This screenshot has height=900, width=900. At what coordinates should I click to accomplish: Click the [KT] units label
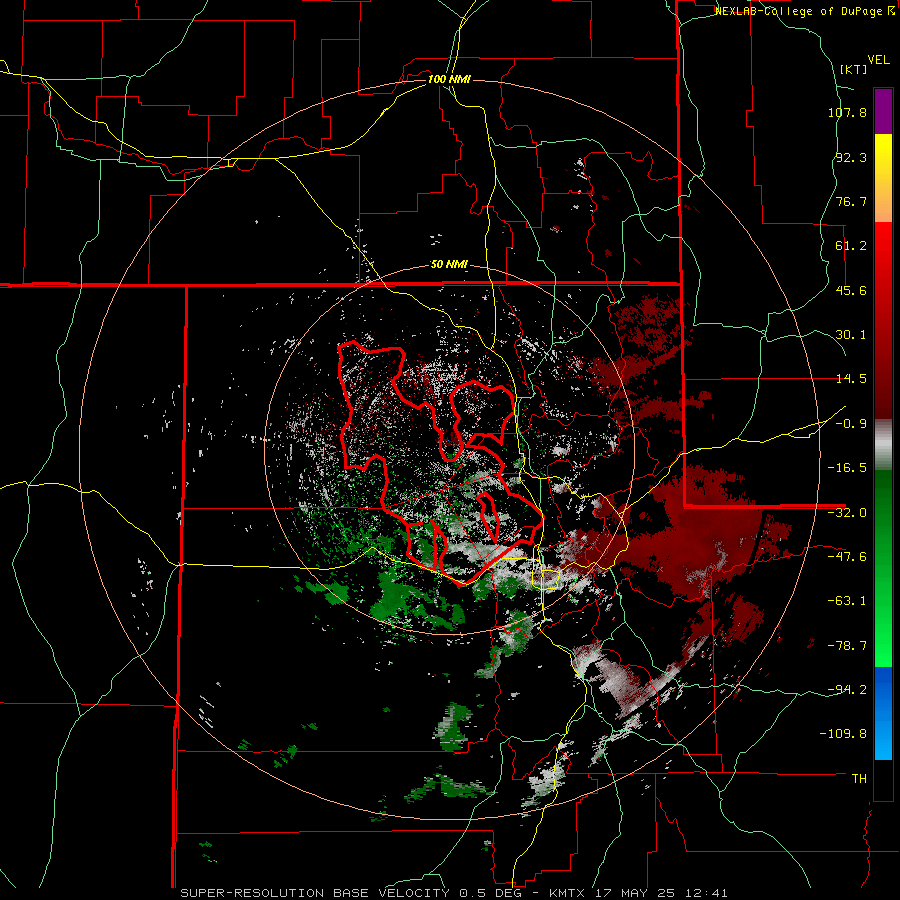(x=853, y=69)
